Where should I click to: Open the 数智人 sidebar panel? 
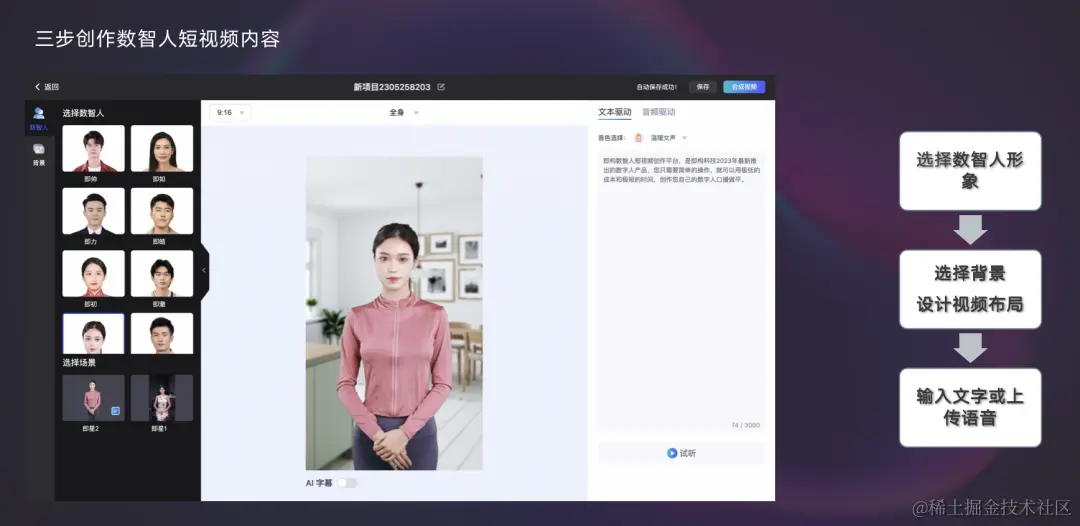point(39,118)
